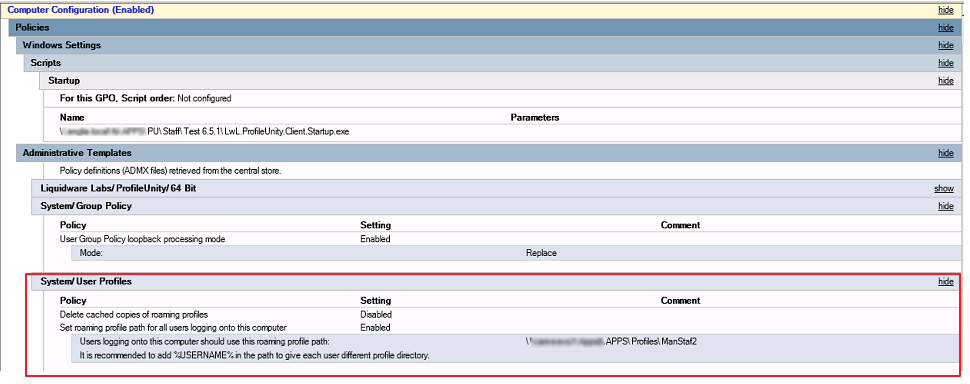Viewport: 970px width, 384px height.
Task: Click the Setting column header in System/User Profiles
Action: [376, 301]
